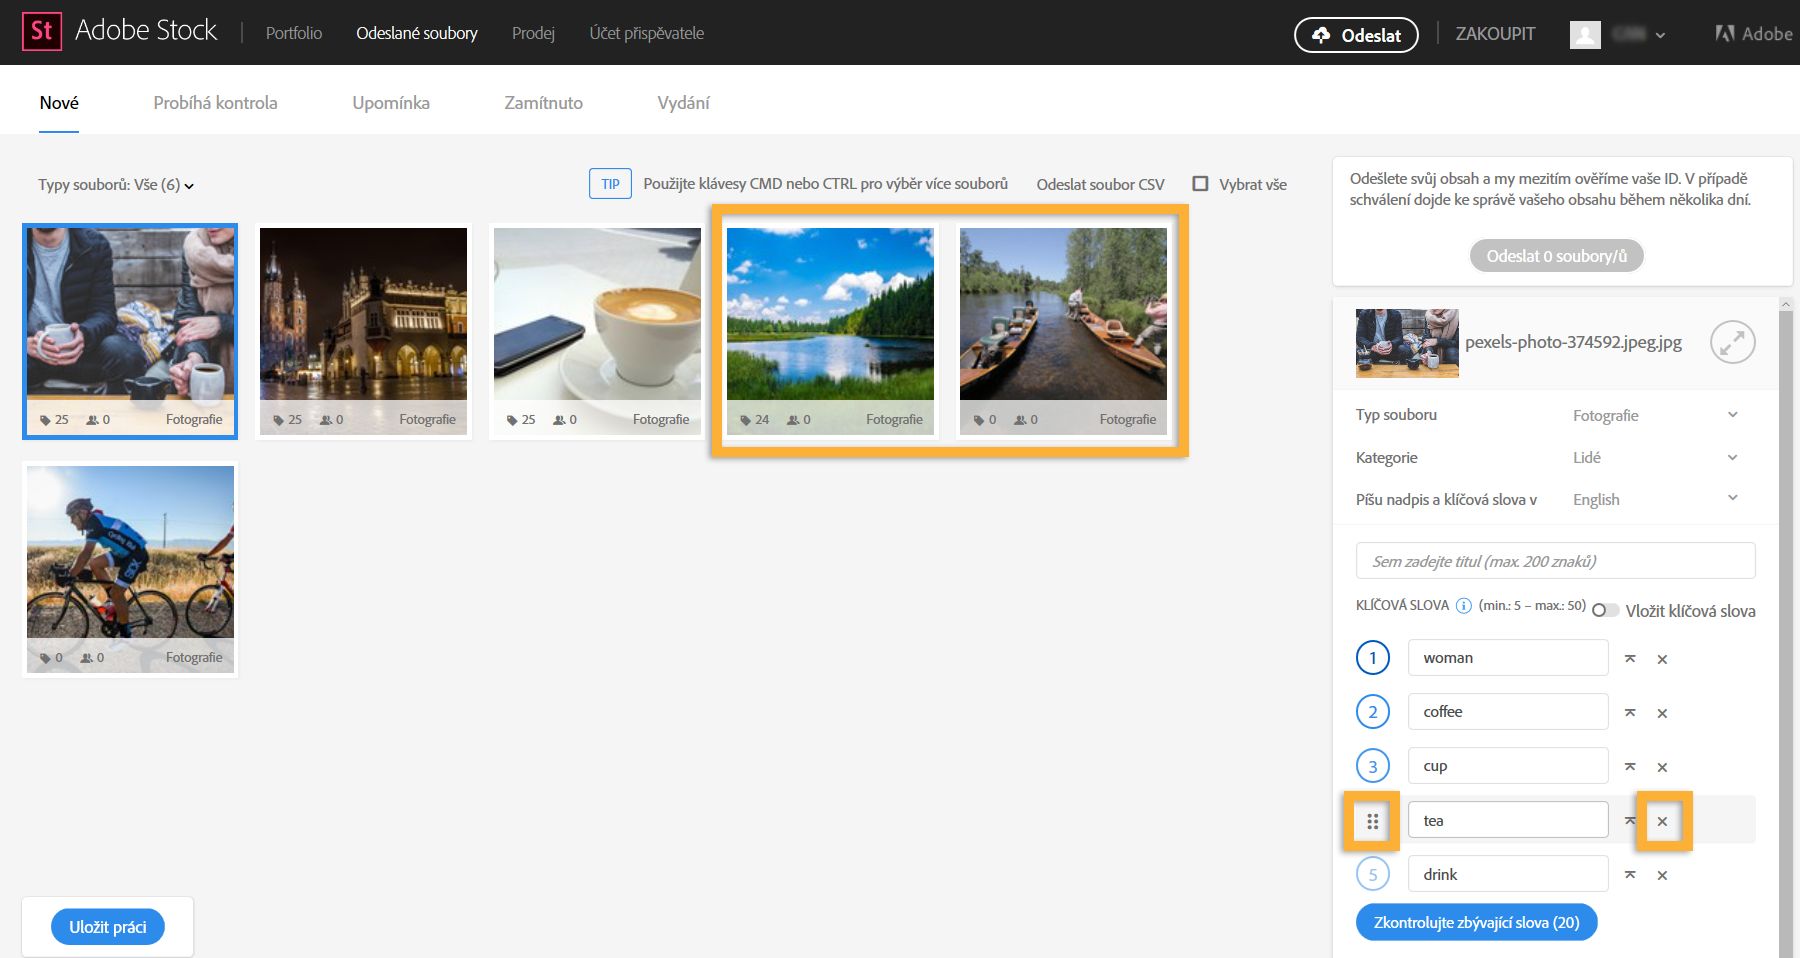Select the river boats thumbnail
Image resolution: width=1800 pixels, height=958 pixels.
tap(1063, 331)
